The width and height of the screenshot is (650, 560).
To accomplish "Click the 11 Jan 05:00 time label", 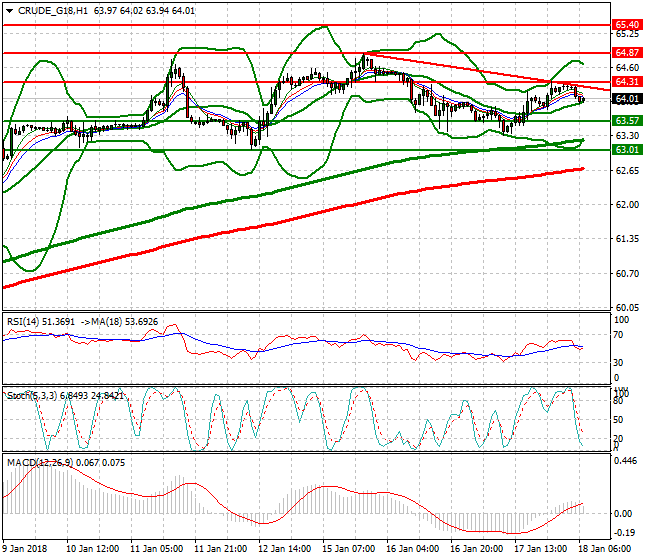I will click(157, 549).
